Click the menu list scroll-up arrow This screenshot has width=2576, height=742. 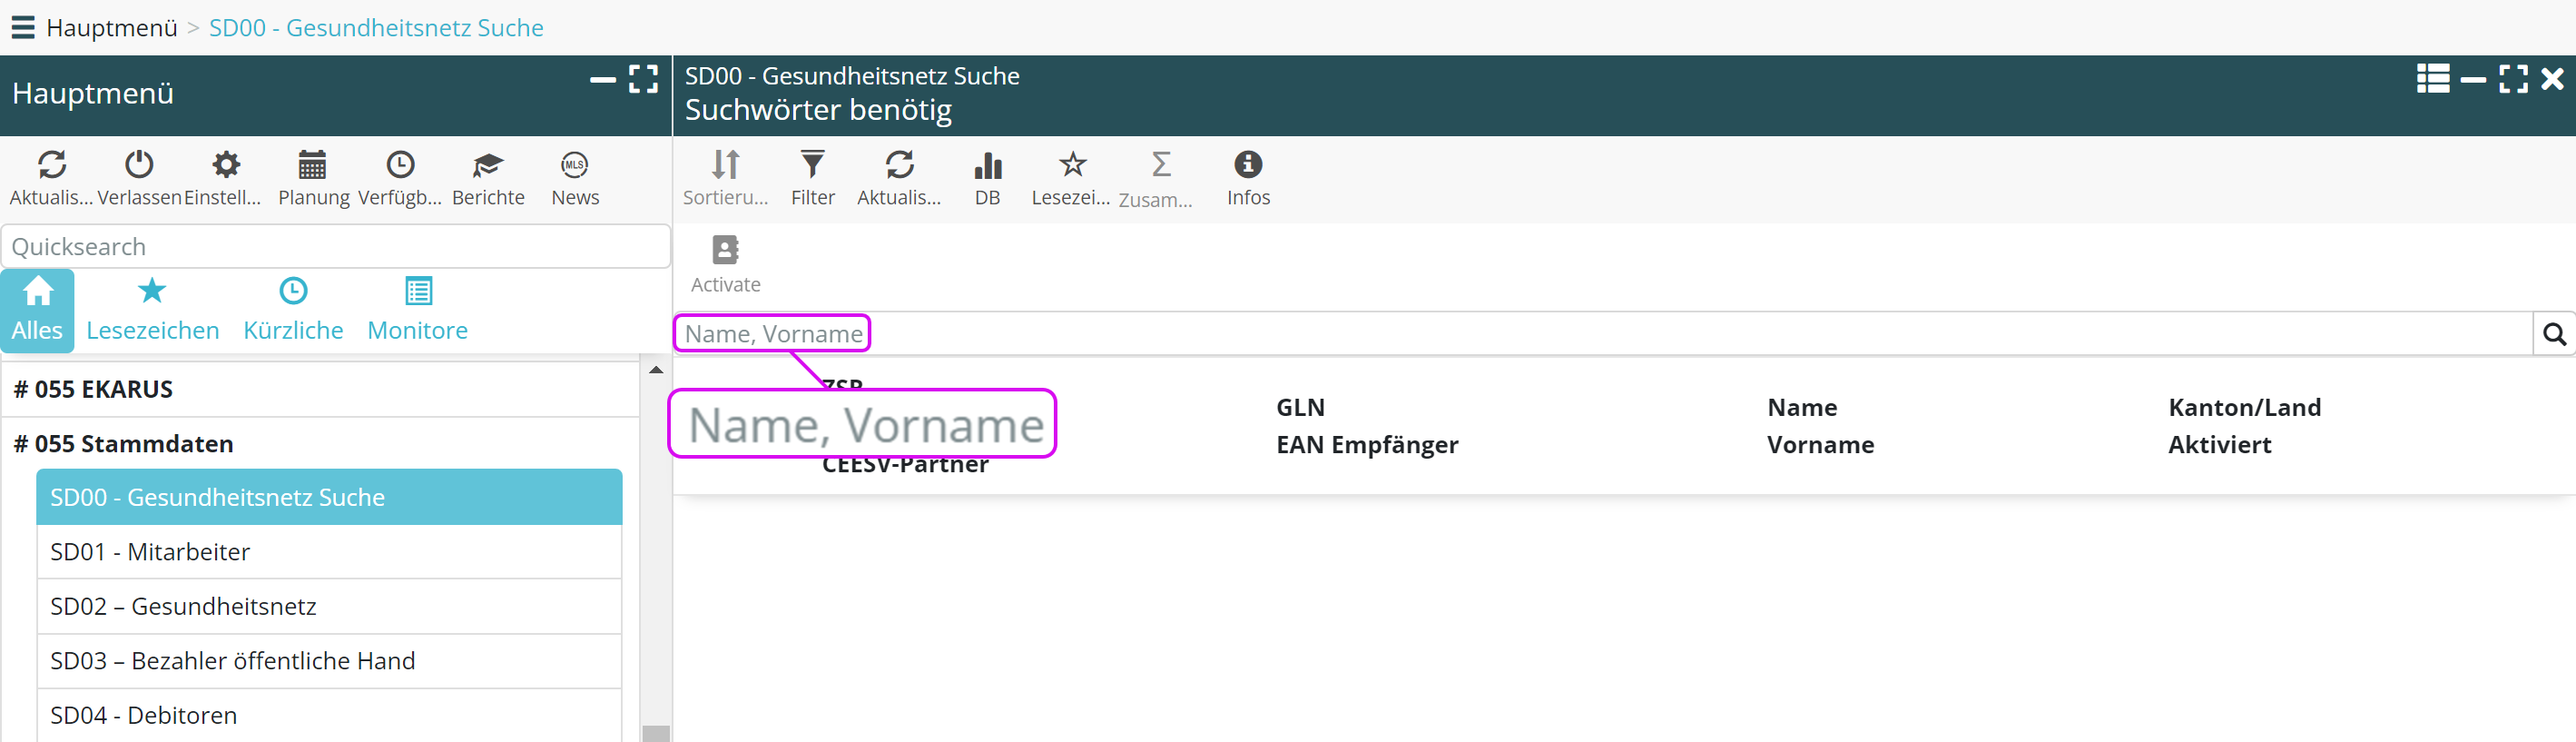(656, 370)
